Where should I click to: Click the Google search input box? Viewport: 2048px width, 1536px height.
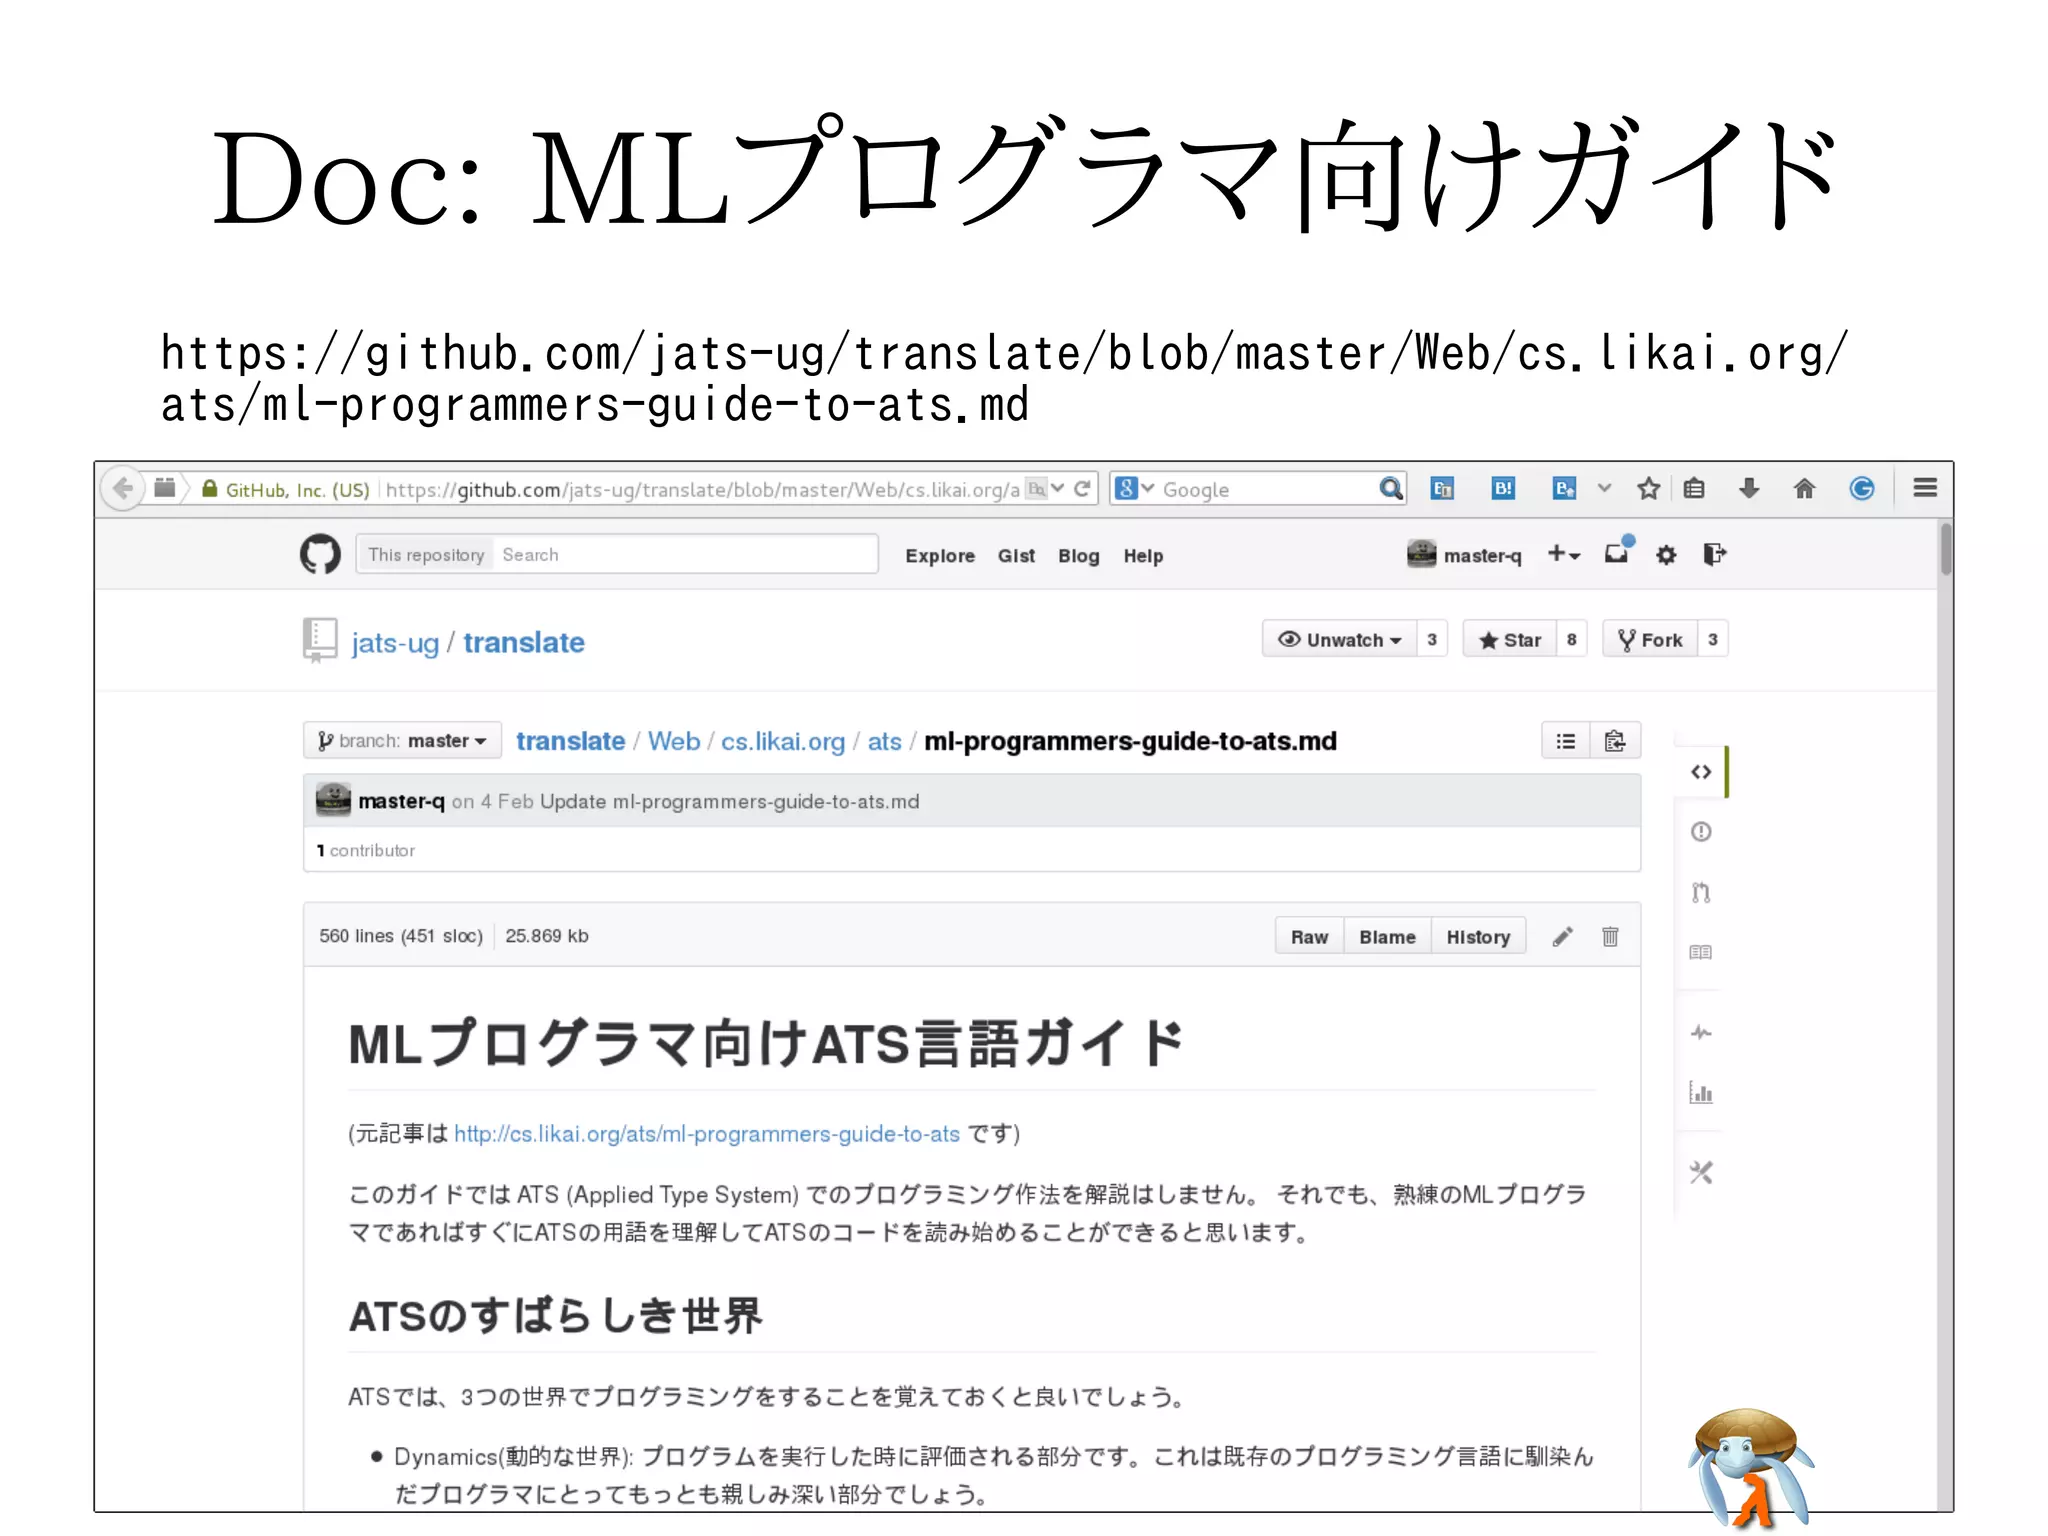(x=1268, y=489)
